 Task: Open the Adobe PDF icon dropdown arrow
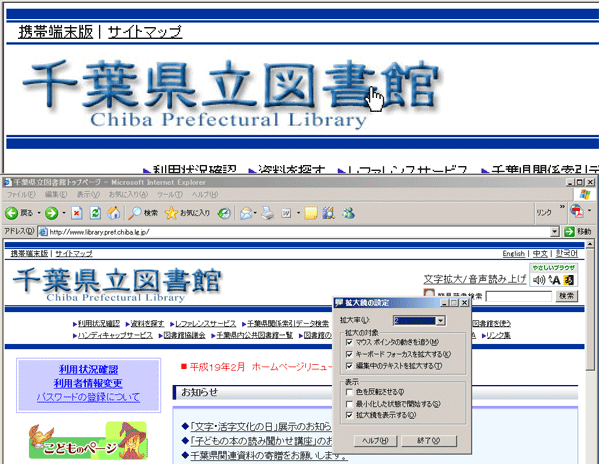coord(589,210)
